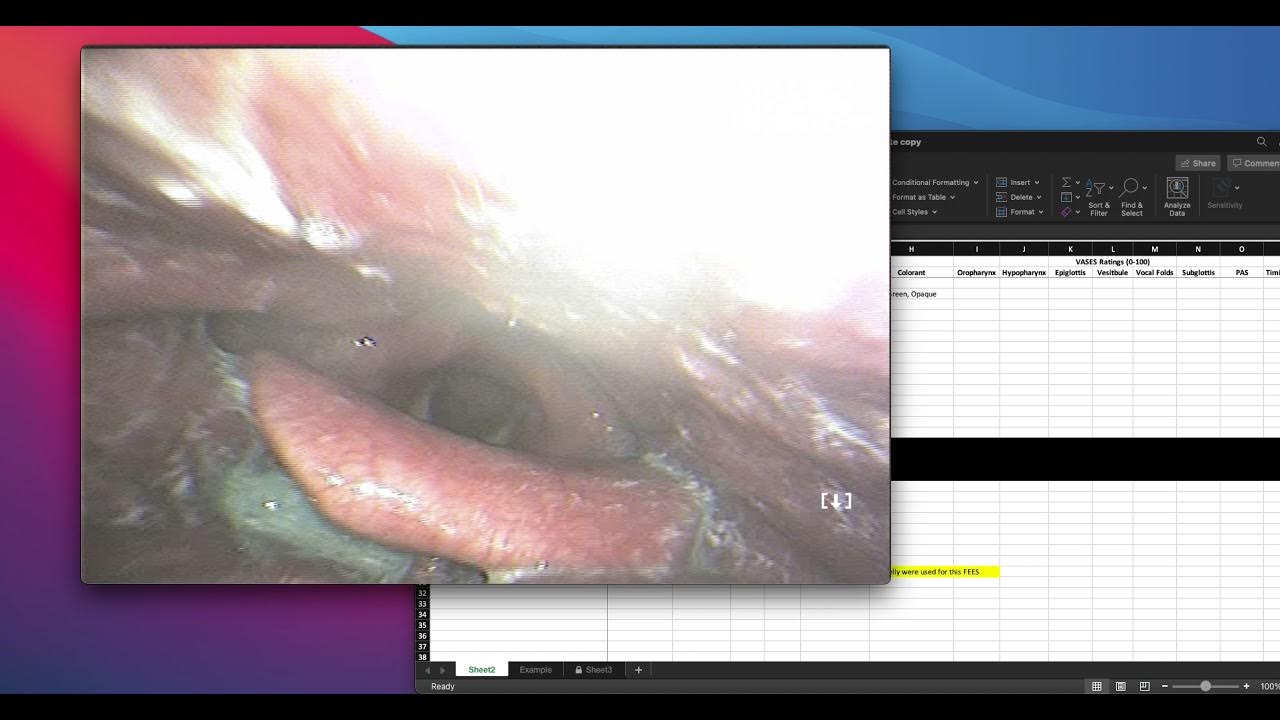1280x720 pixels.
Task: Switch to Page Break Preview icon
Action: [1143, 686]
